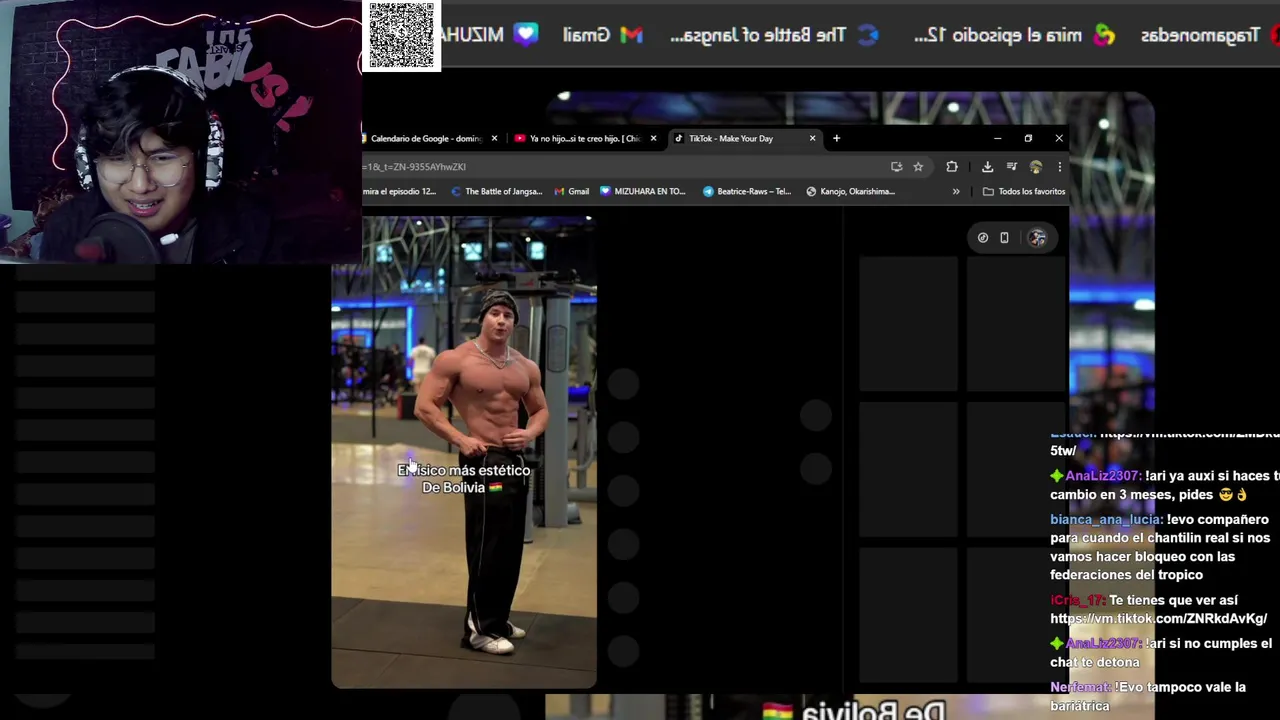Click the TikTok video of the gym man
The height and width of the screenshot is (720, 1280).
click(x=464, y=452)
